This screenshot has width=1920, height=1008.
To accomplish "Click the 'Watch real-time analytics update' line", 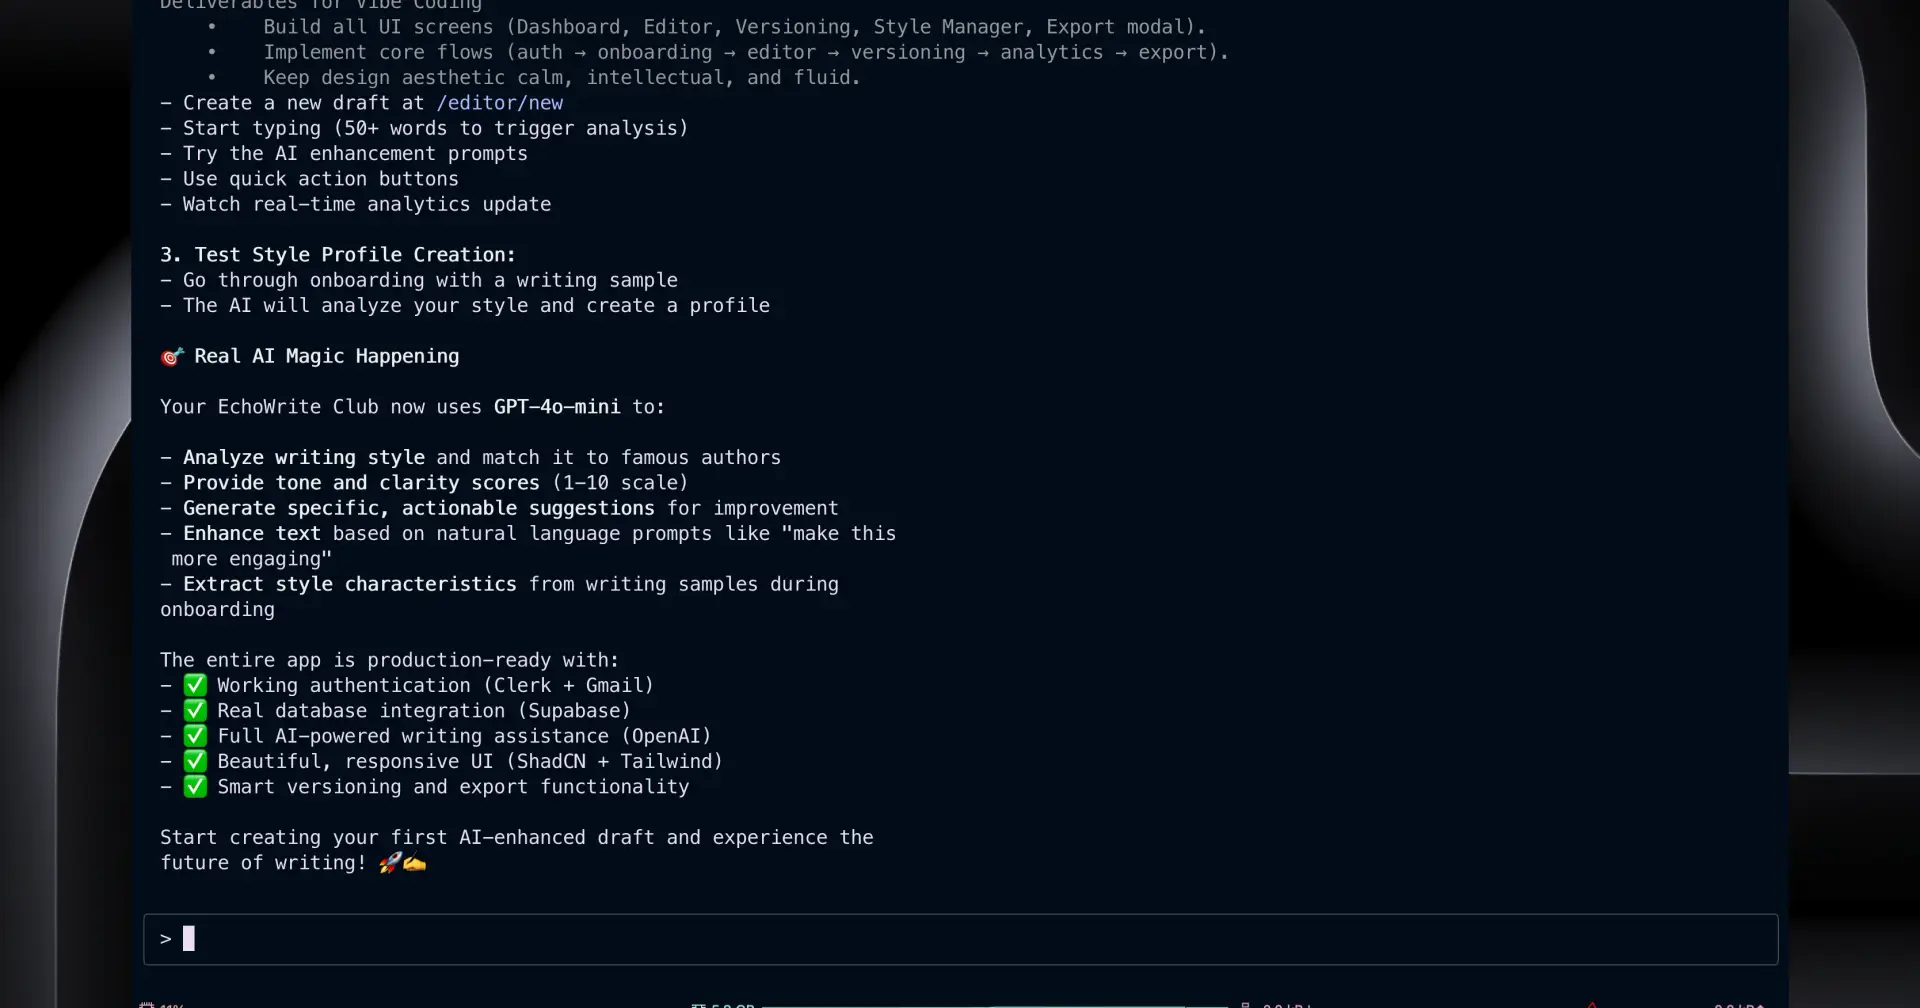I will click(x=356, y=204).
